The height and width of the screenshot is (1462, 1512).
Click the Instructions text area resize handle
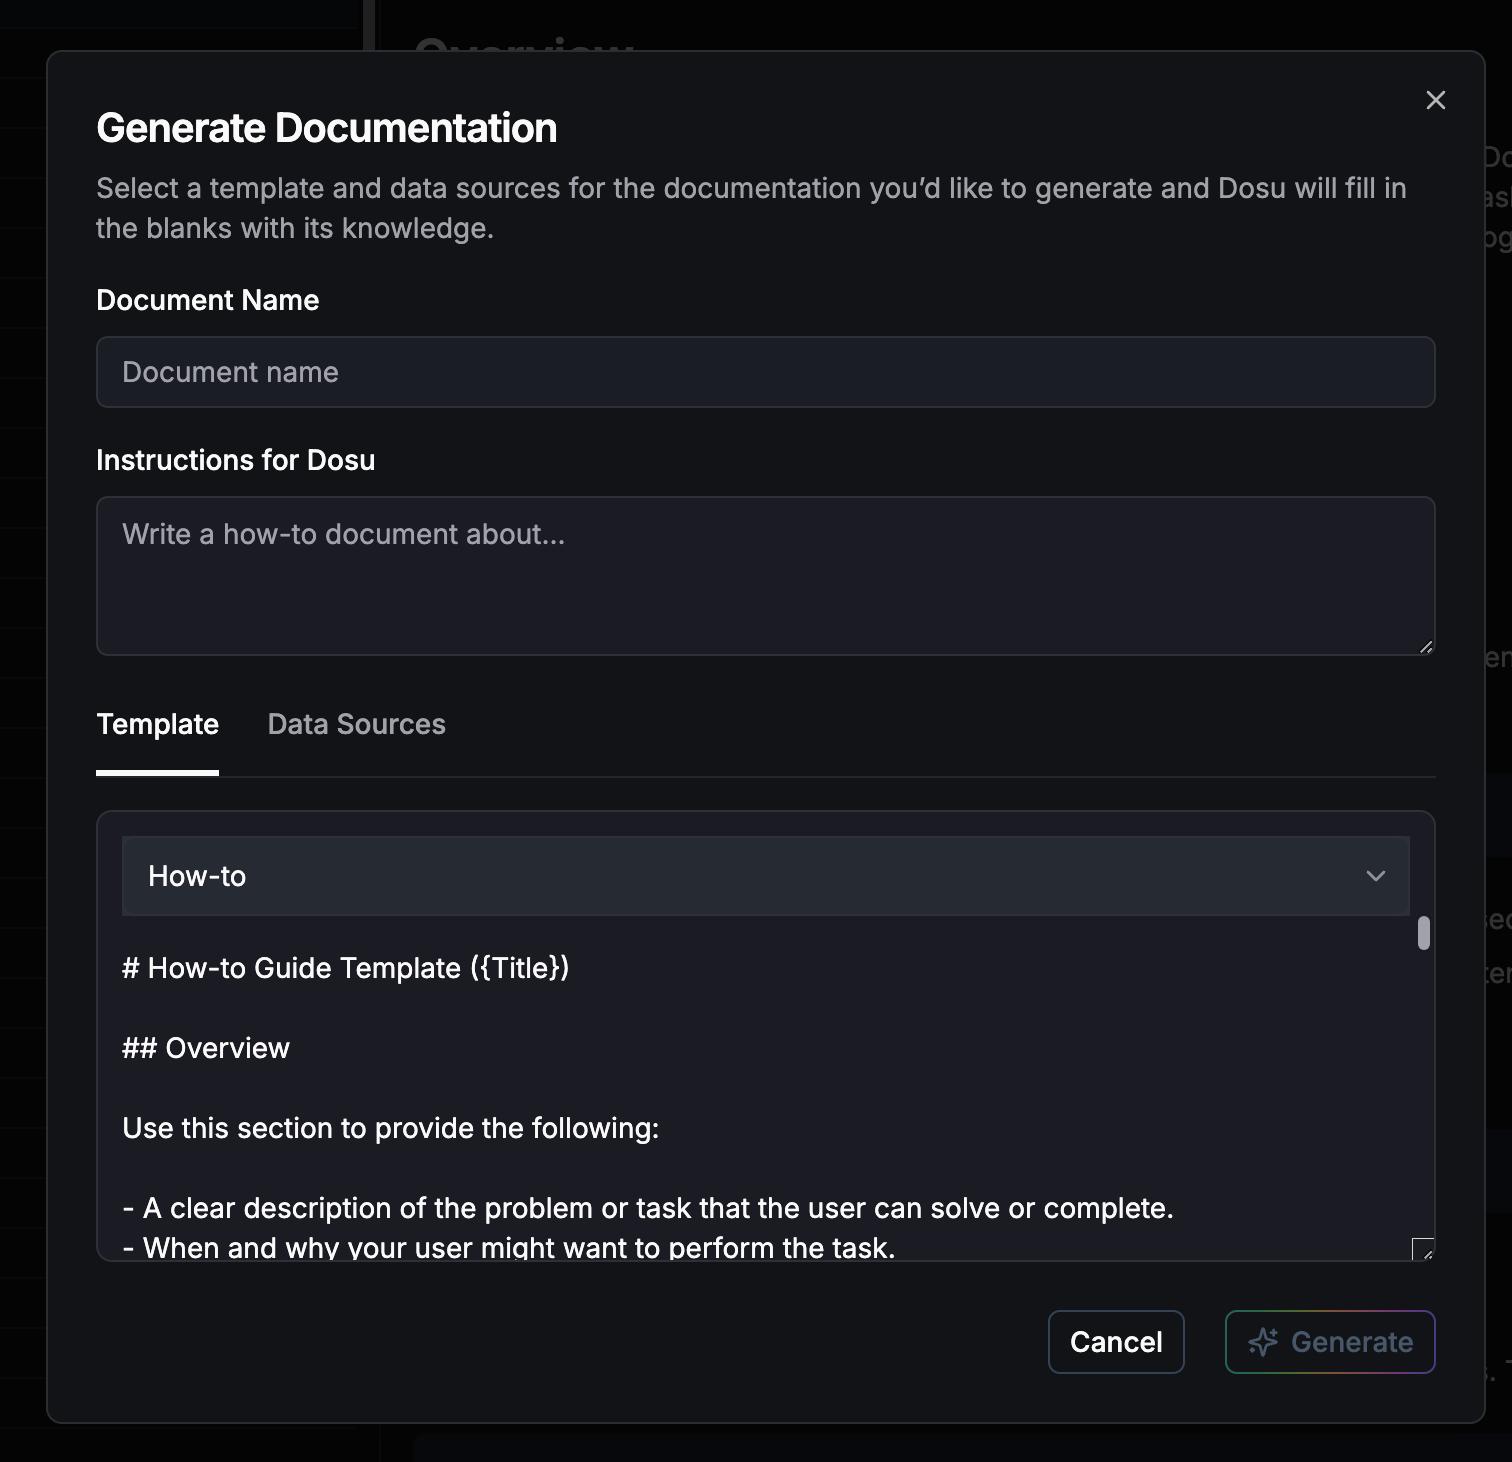click(x=1426, y=647)
